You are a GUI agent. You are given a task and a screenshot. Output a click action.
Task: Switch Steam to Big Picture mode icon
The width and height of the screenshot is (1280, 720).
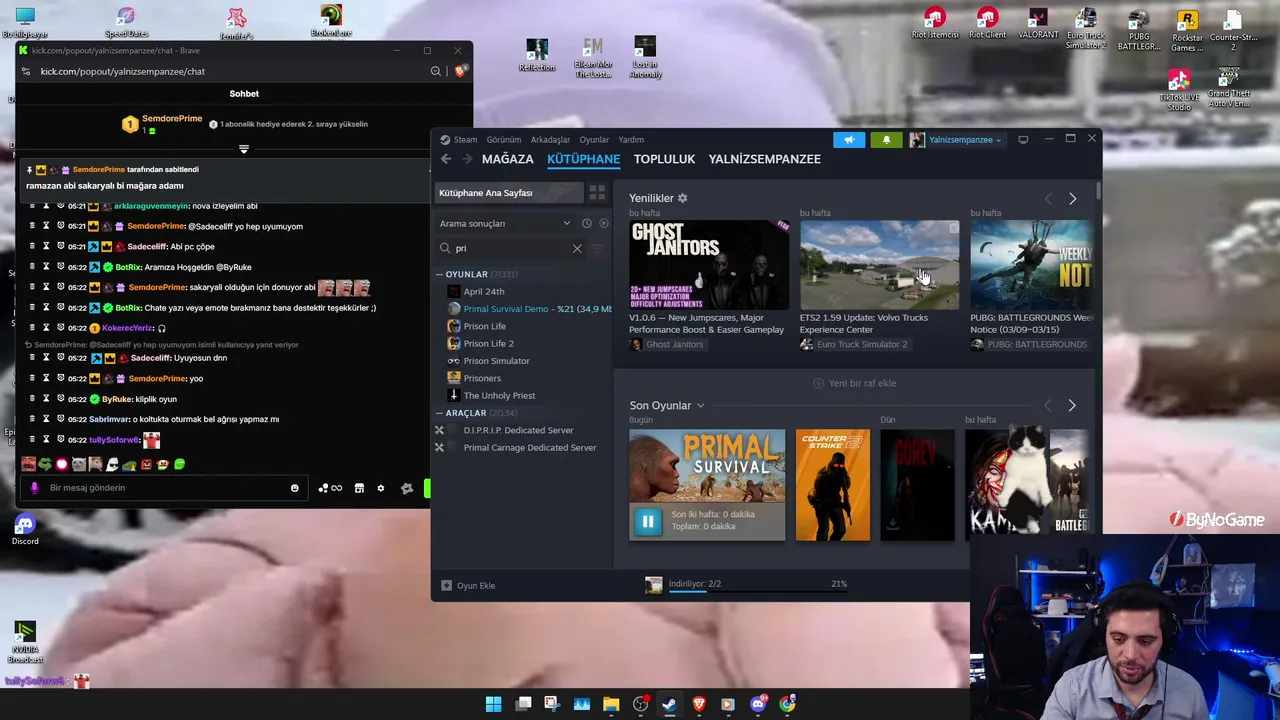pyautogui.click(x=1023, y=140)
